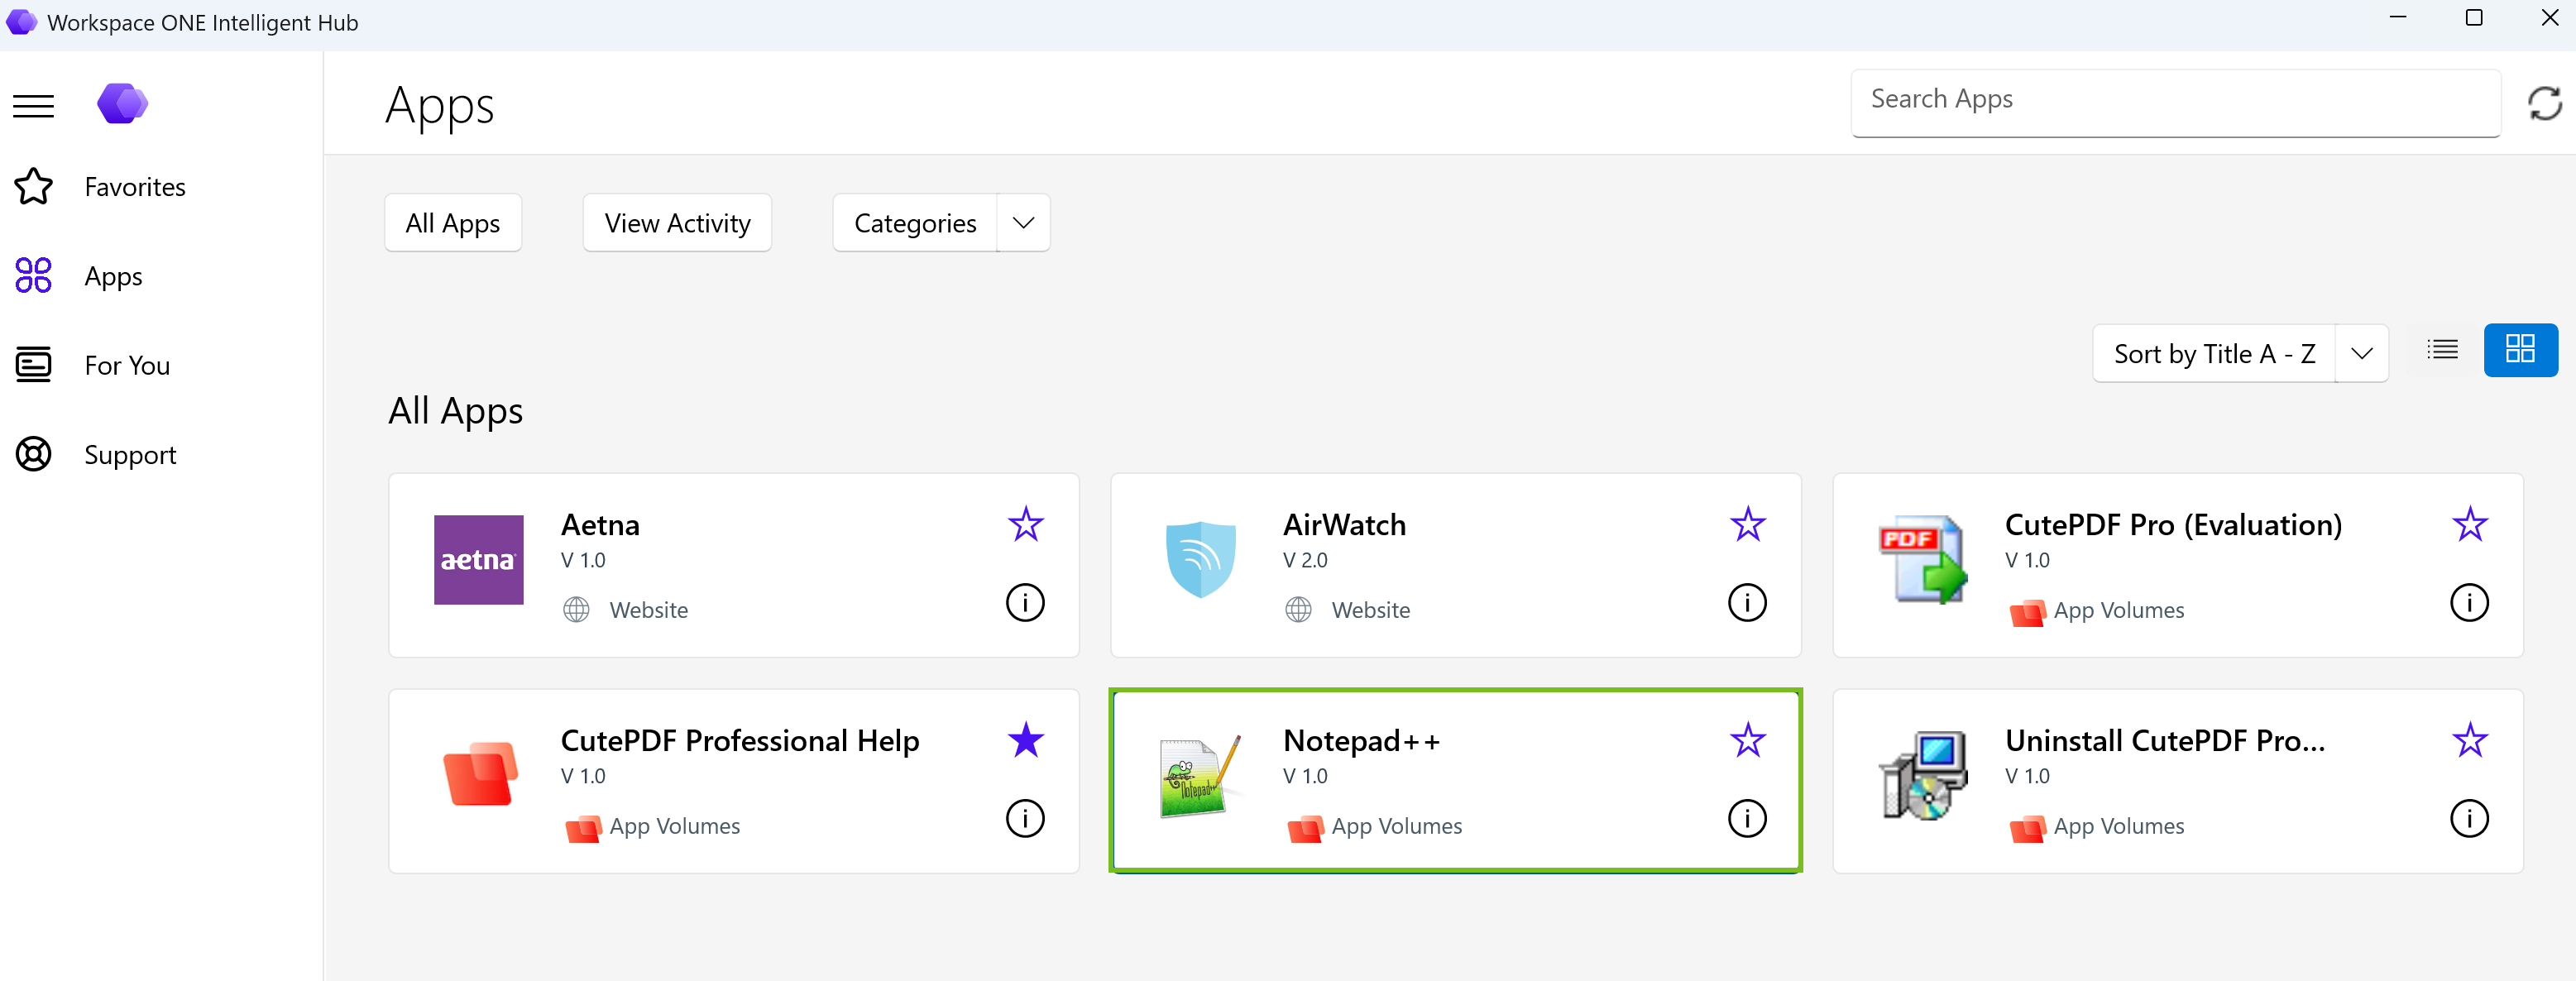Maximize the Intelligent Hub window

[2474, 18]
